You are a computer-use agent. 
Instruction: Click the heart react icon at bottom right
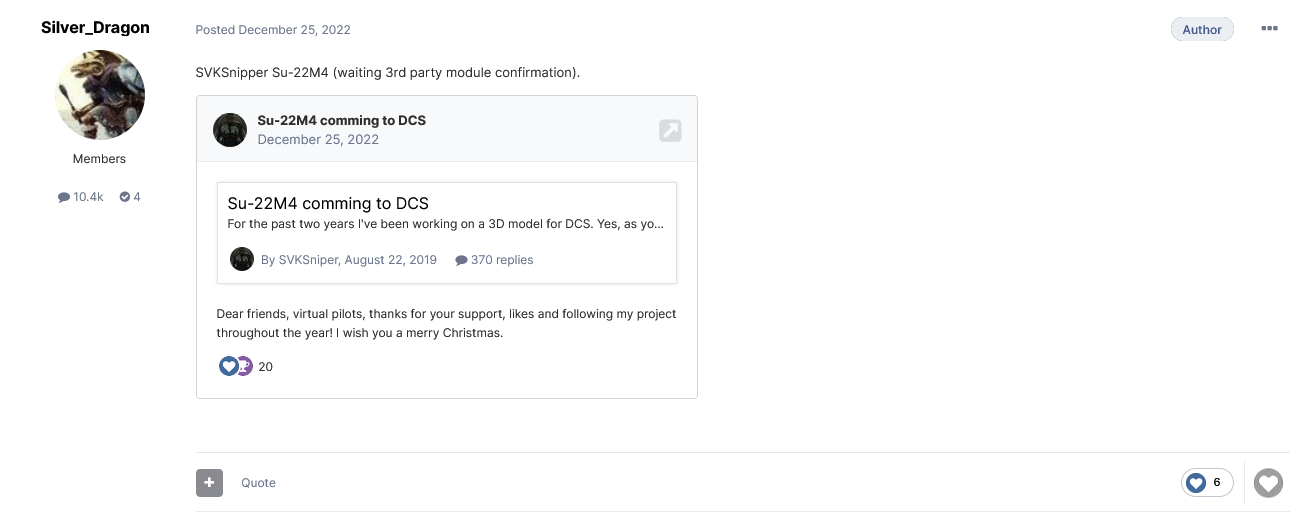coord(1268,483)
